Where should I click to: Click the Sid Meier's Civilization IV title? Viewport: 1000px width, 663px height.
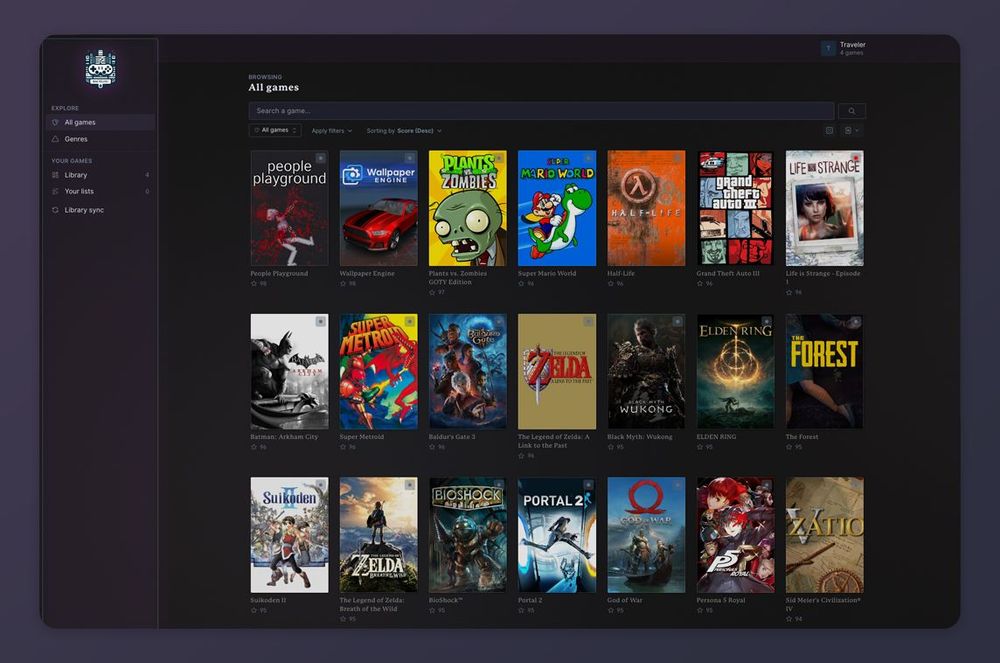coord(823,604)
